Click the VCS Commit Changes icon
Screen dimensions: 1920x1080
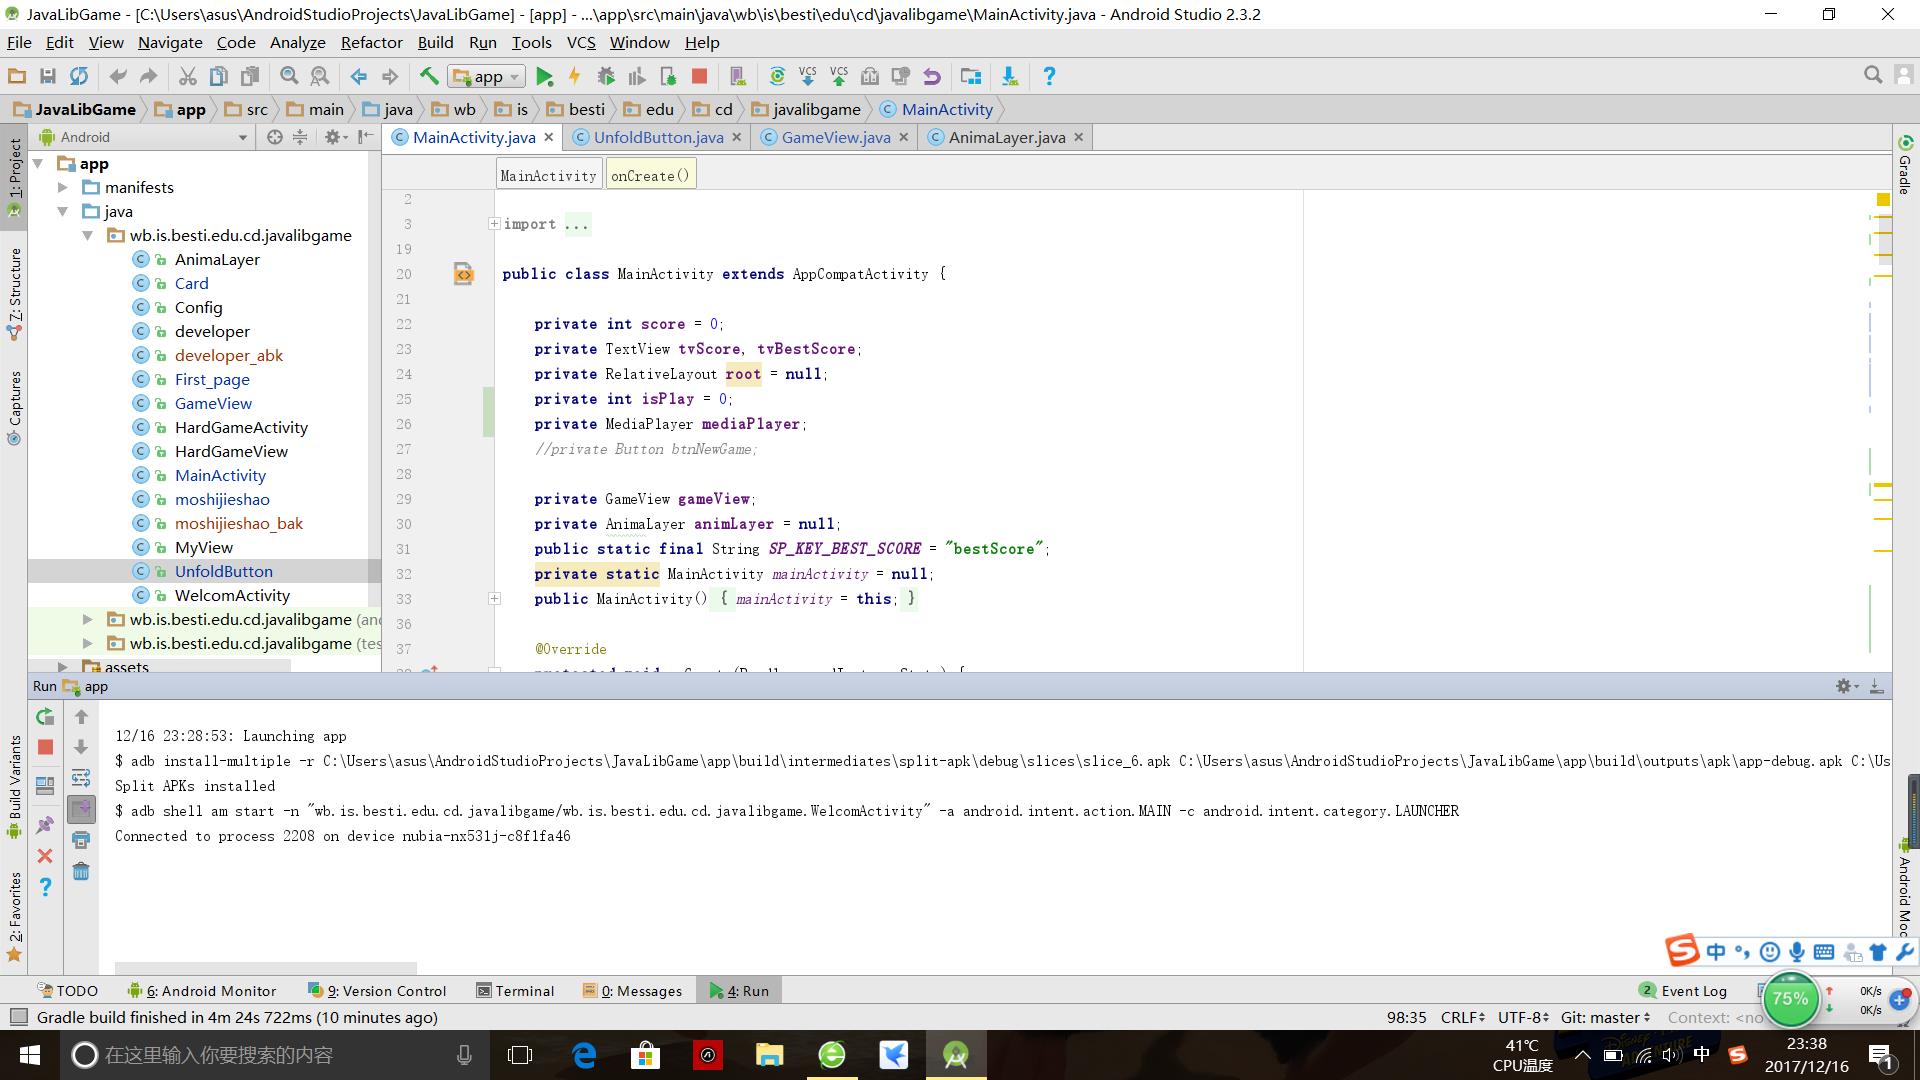click(838, 76)
